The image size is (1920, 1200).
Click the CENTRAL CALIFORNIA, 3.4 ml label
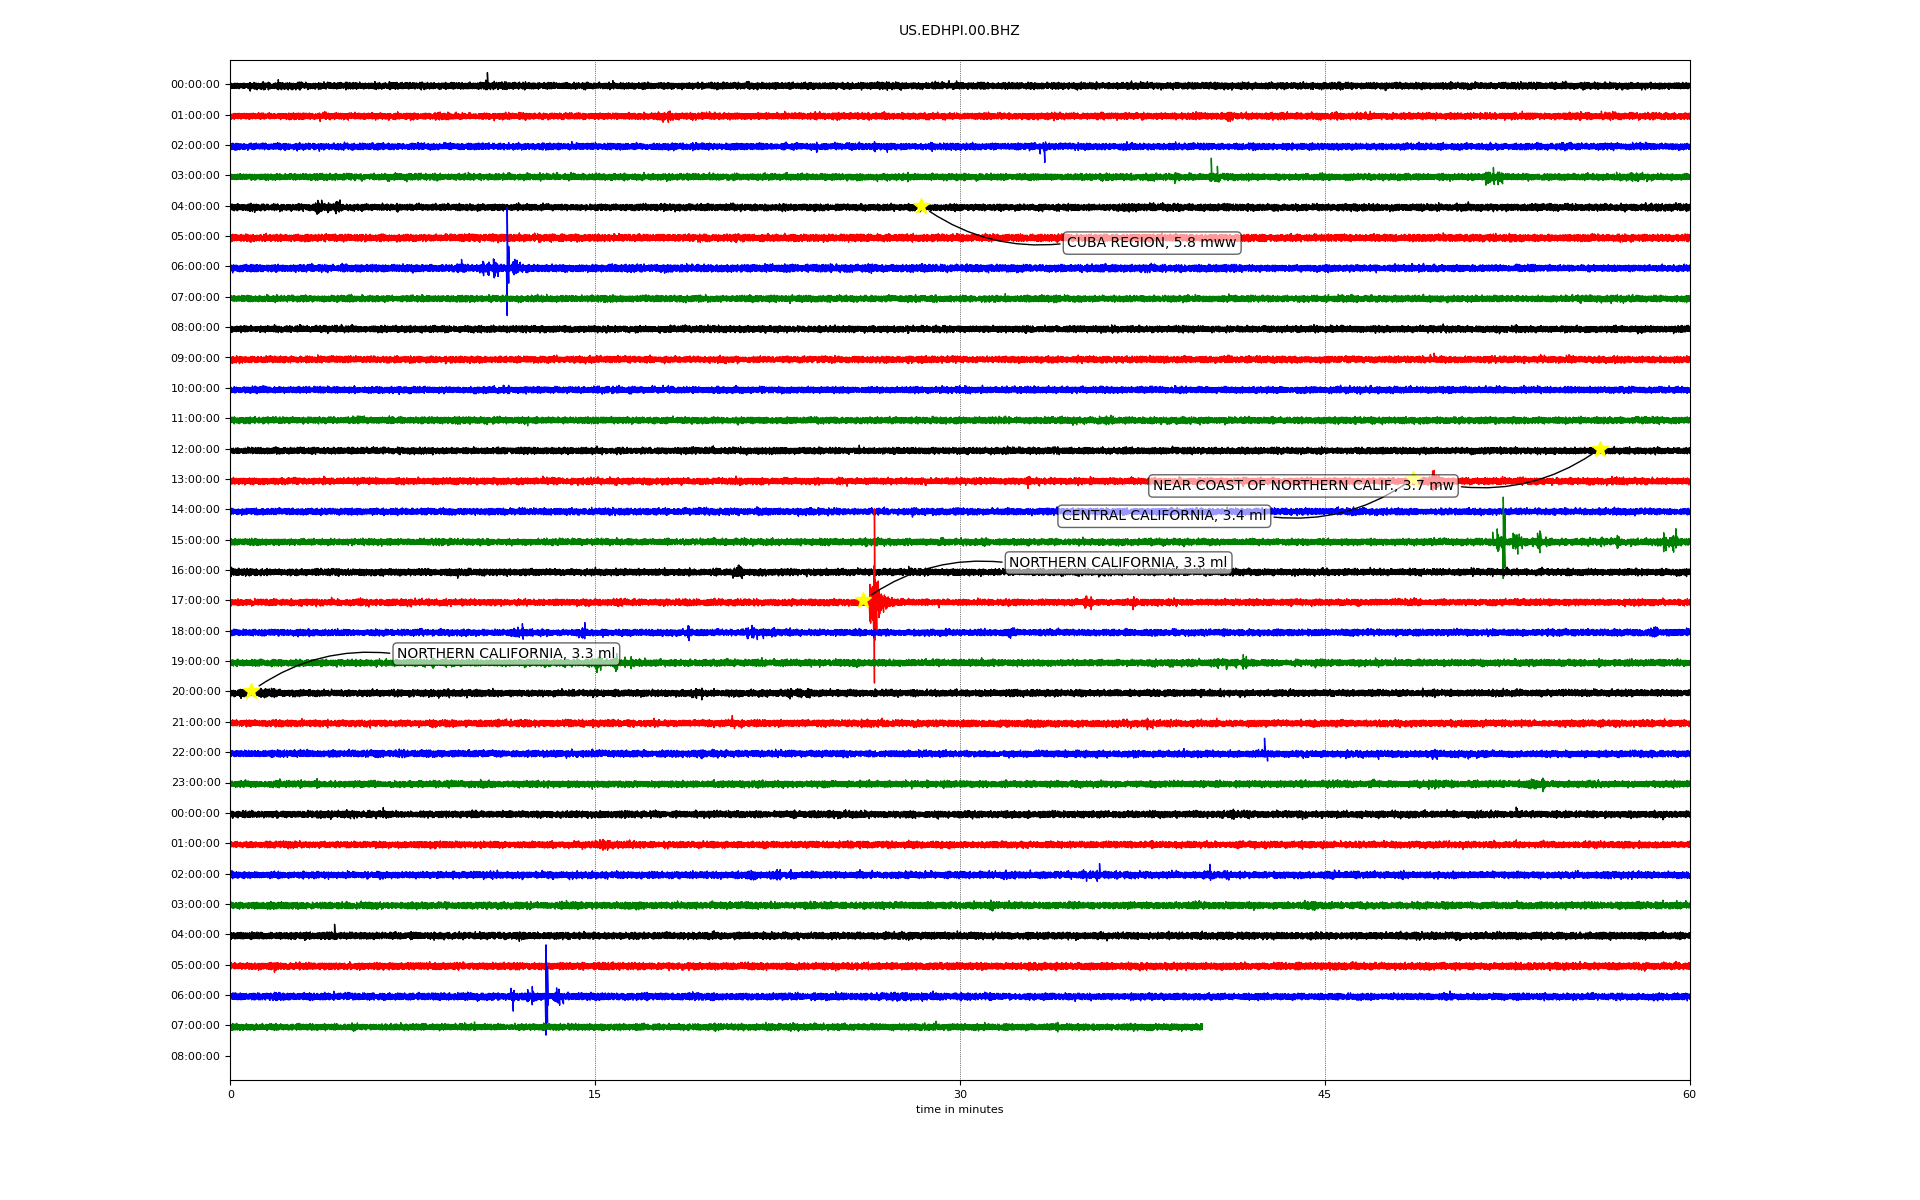(1163, 516)
